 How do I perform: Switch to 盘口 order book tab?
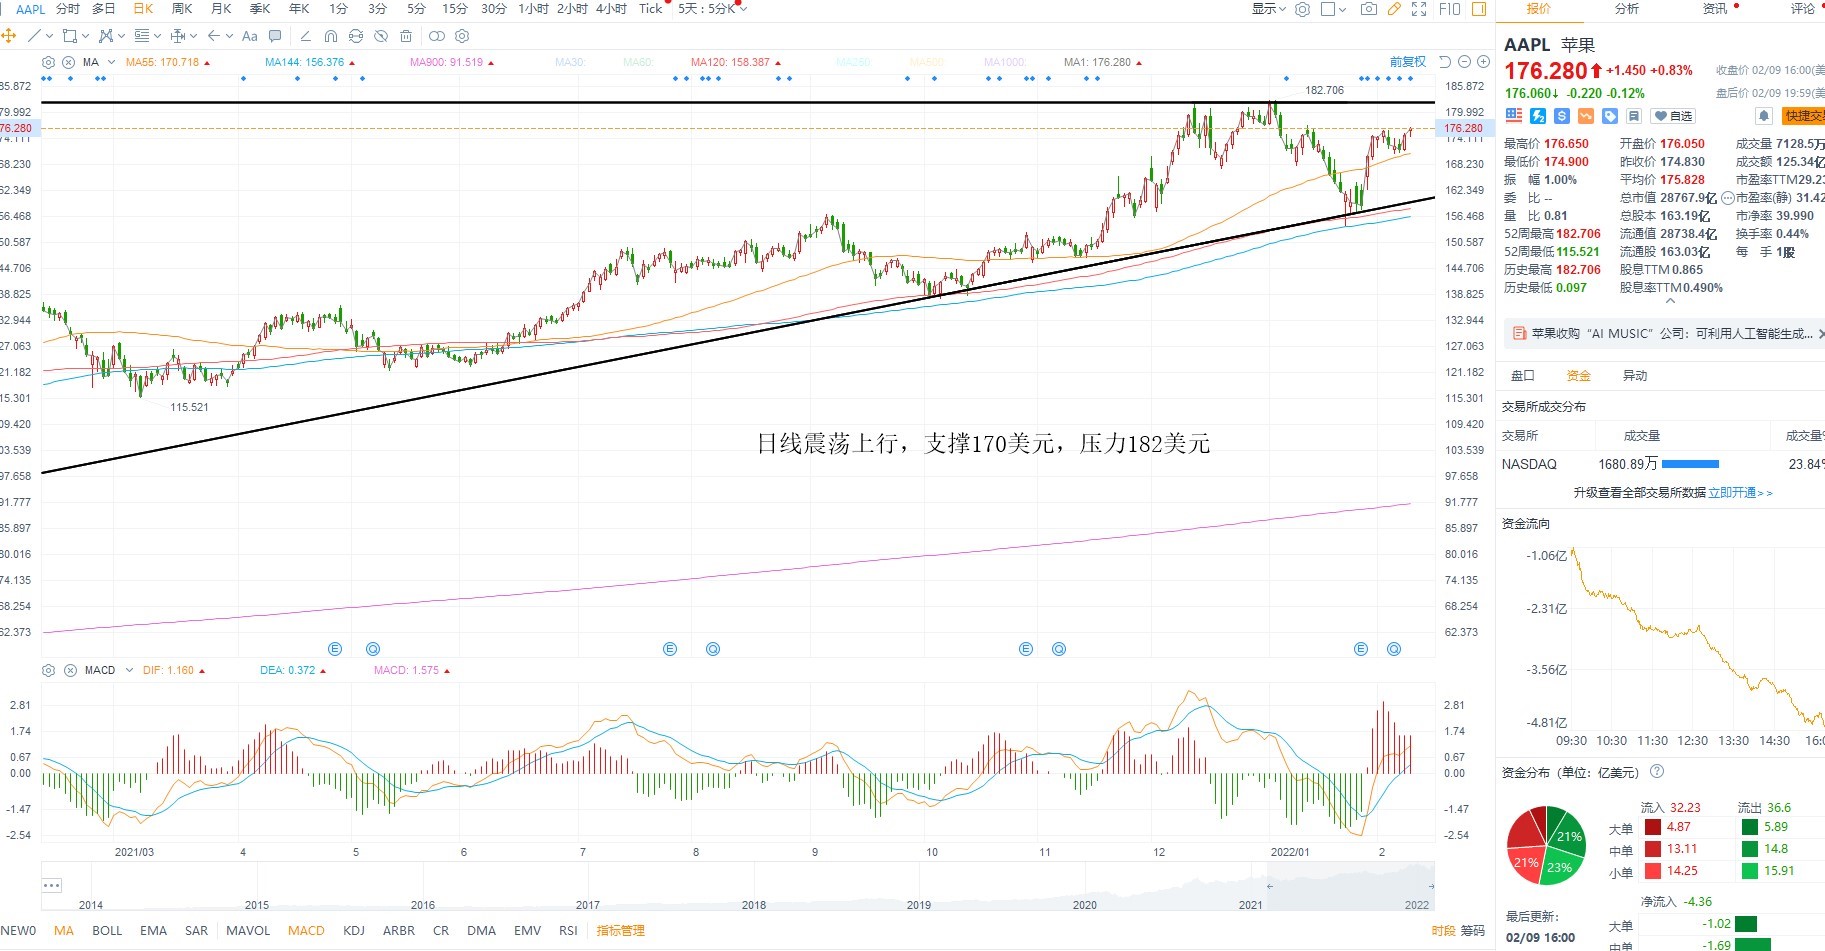[1523, 376]
